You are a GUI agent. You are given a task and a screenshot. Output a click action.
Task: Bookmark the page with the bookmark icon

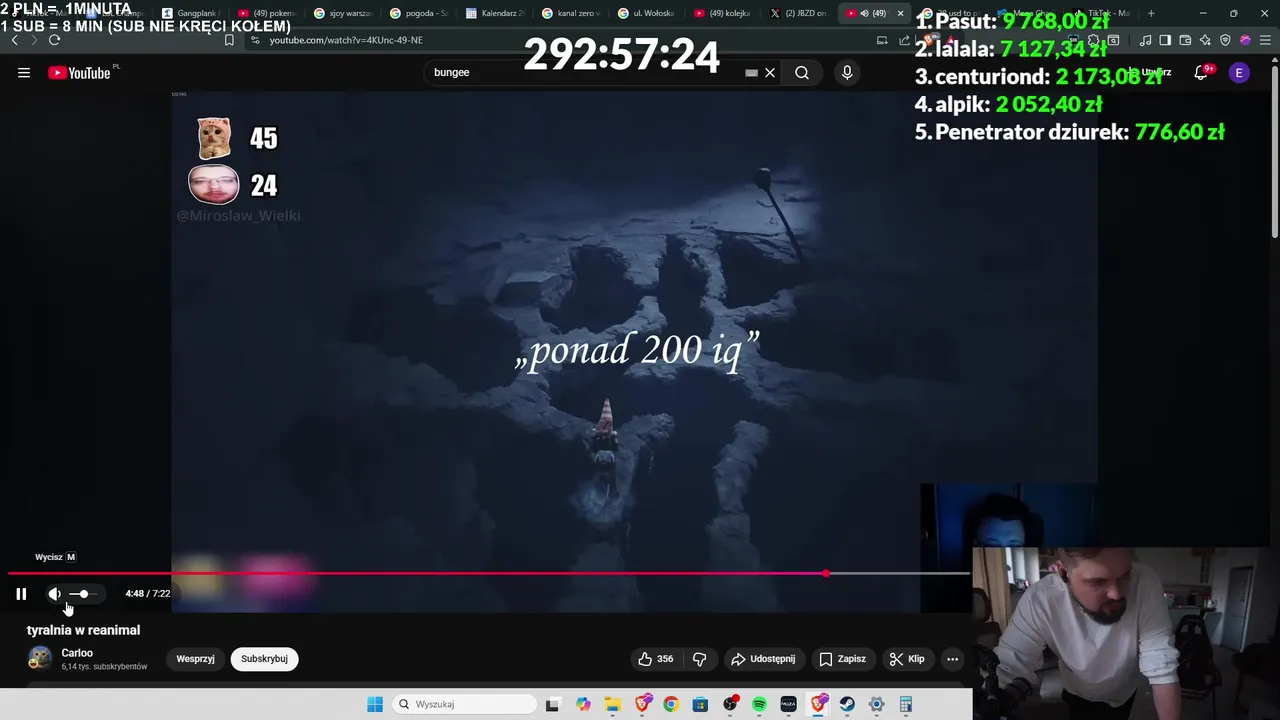tap(229, 40)
